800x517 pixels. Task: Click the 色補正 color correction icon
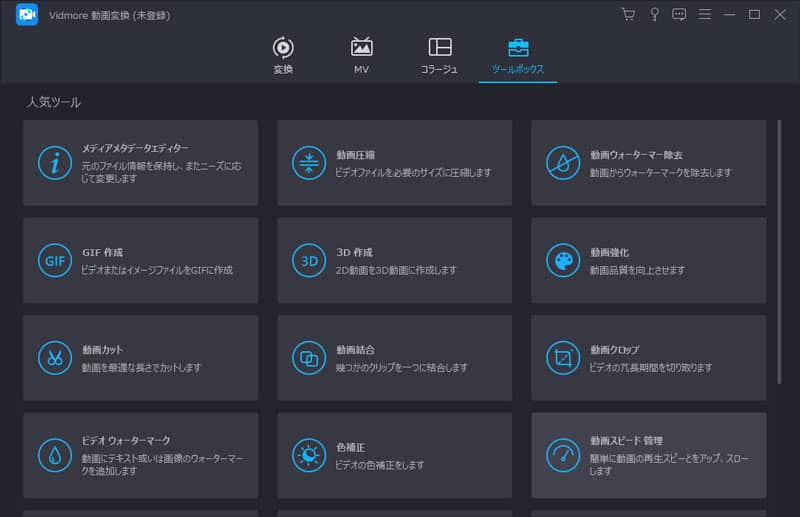[309, 455]
